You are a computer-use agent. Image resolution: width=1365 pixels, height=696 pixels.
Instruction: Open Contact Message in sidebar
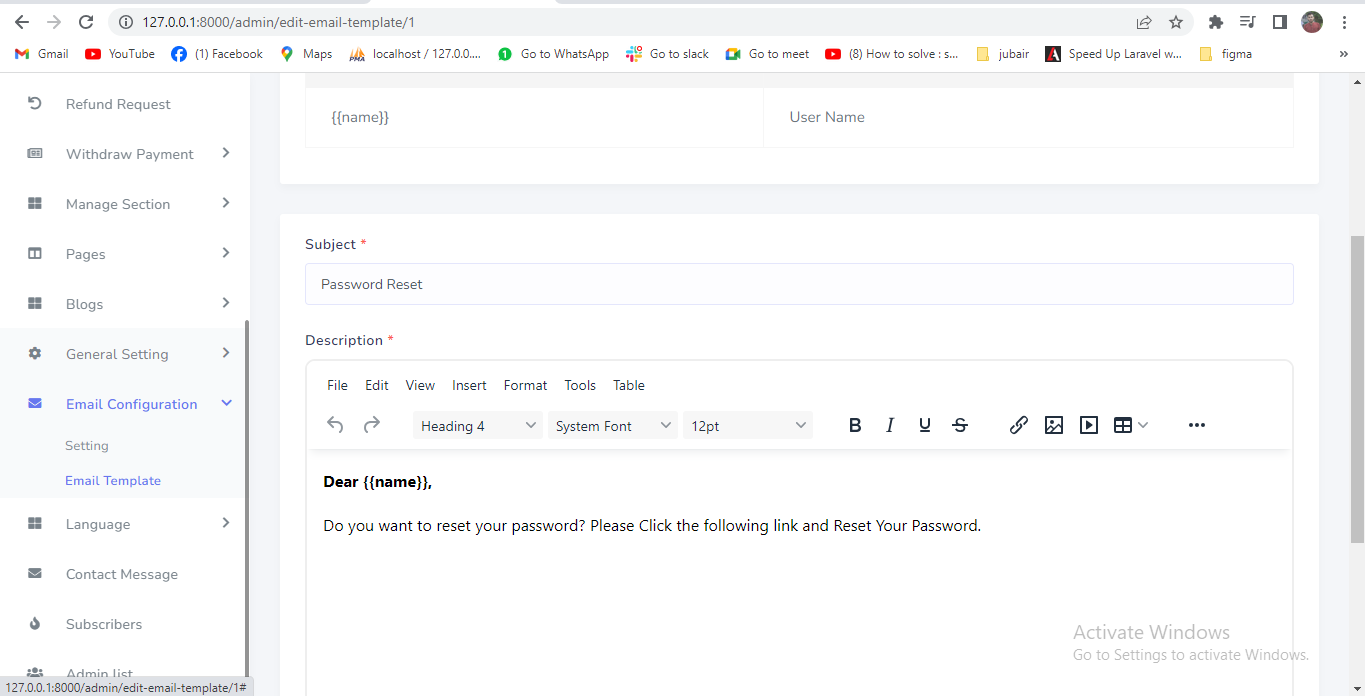click(x=121, y=574)
